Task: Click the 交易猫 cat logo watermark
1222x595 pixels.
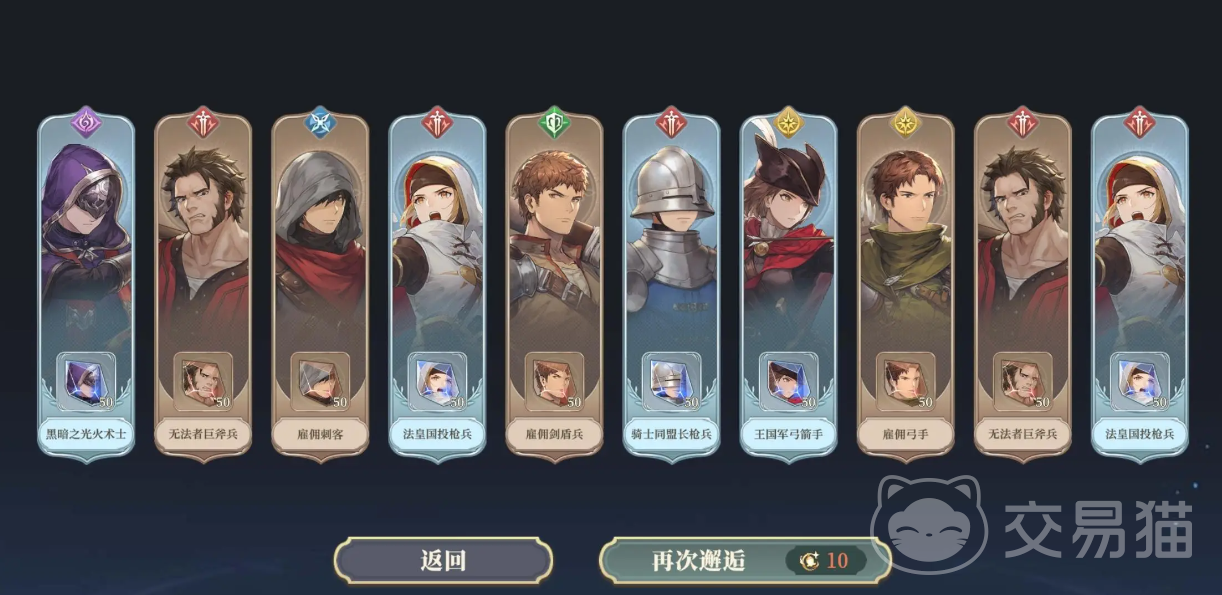Action: click(x=929, y=525)
